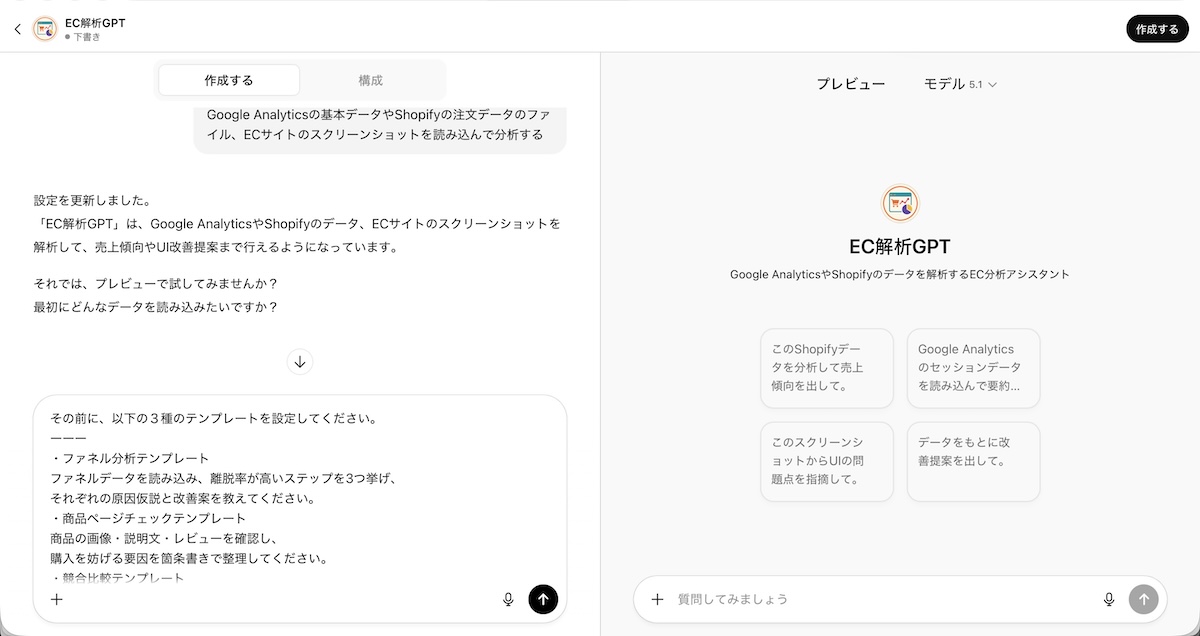Choose the Google Analyticsセッションデータ suggestion card

[x=973, y=368]
